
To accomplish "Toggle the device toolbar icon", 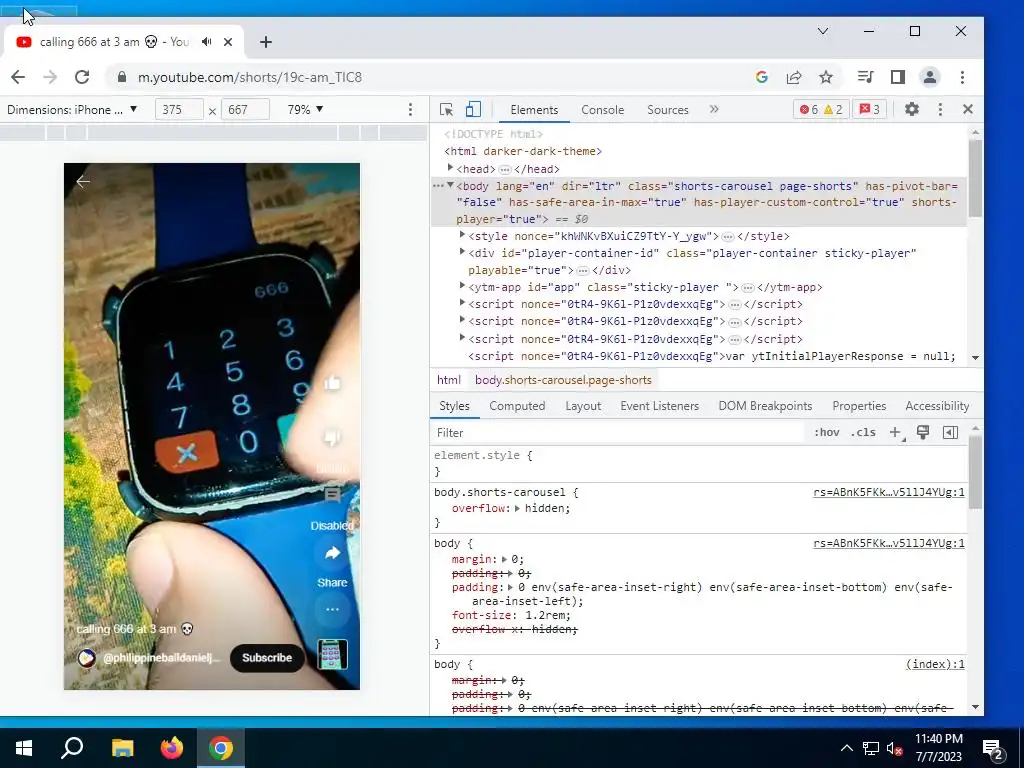I will coord(473,110).
